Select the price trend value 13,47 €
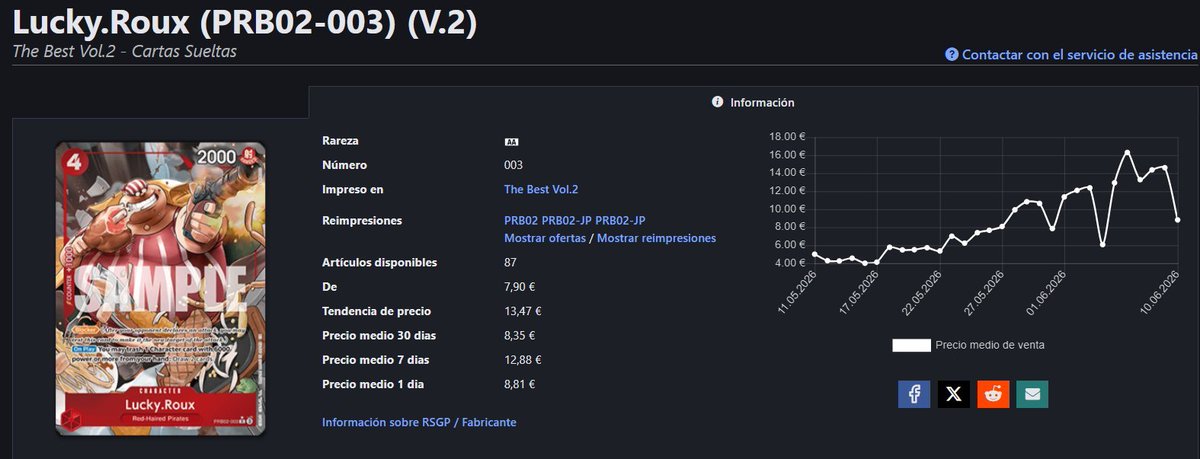Image resolution: width=1200 pixels, height=459 pixels. 523,311
